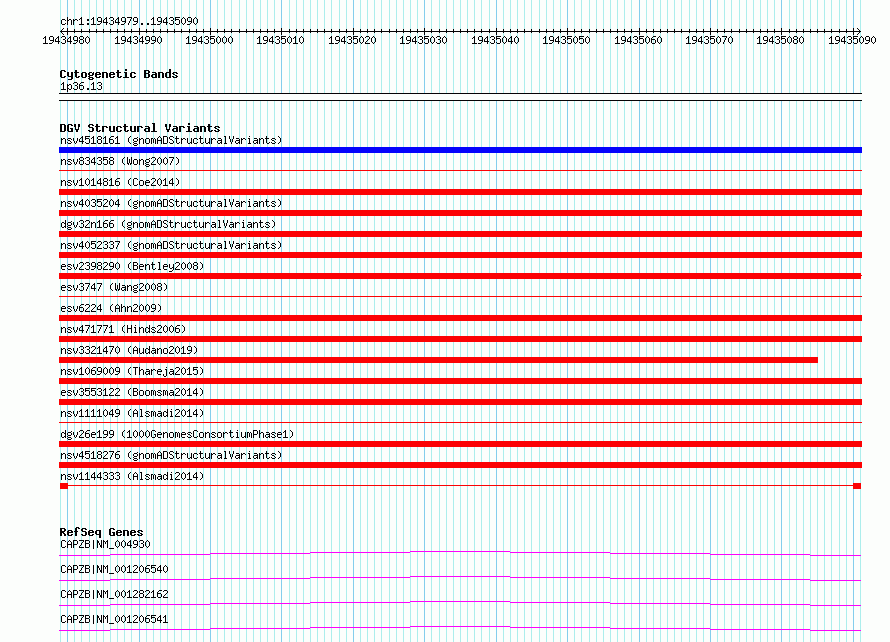Screen dimensions: 890x642
Task: Click ruler position 19435010
Action: click(280, 40)
